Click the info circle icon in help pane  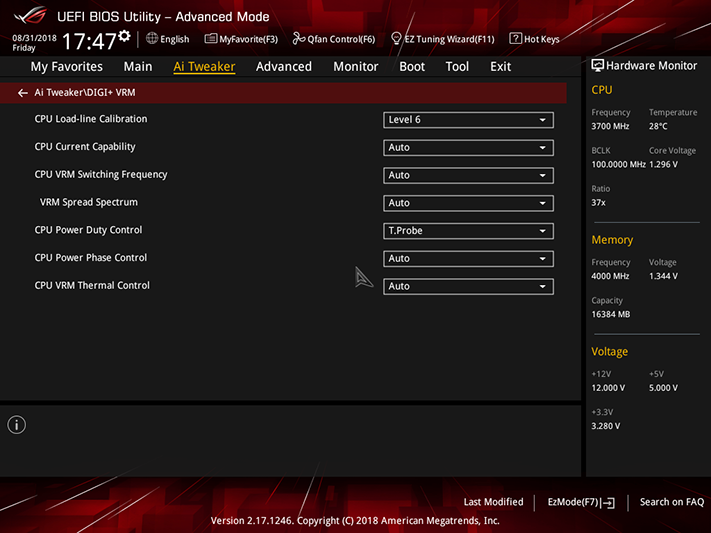(17, 425)
